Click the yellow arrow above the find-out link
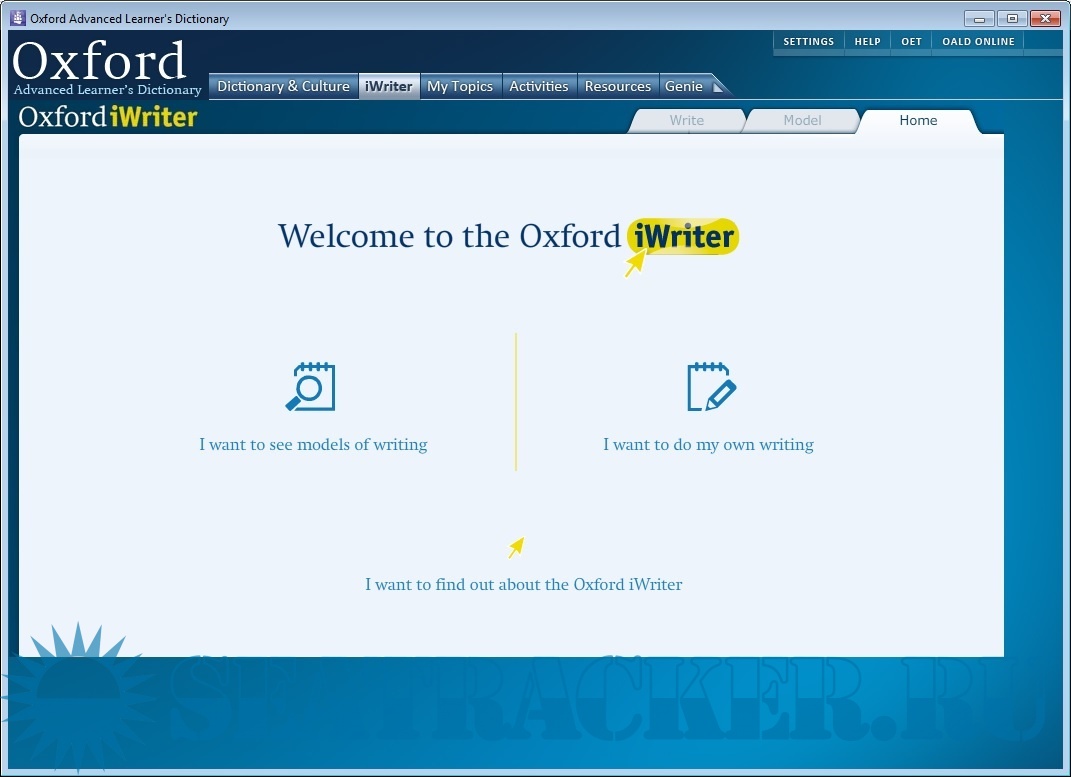Screen dimensions: 1071x777 pos(516,547)
